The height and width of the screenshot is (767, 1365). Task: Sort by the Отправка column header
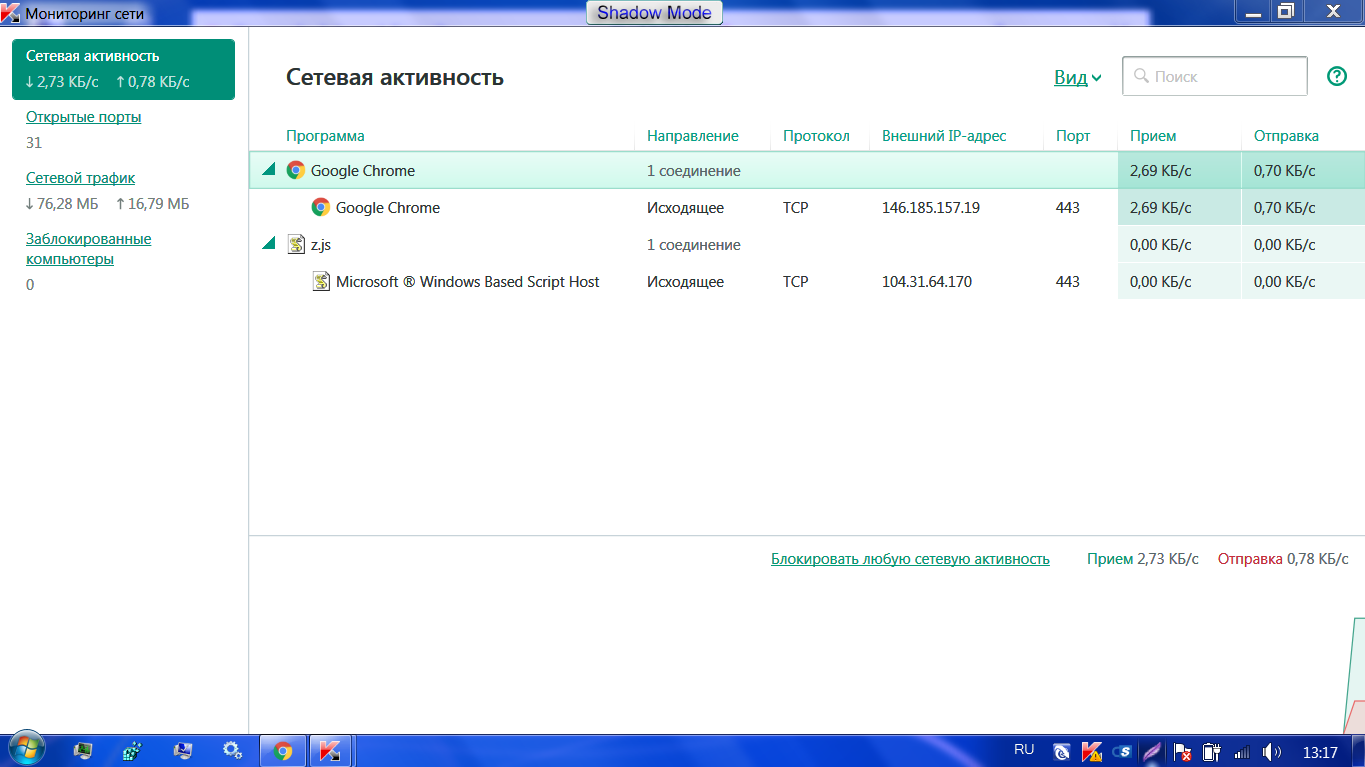(1286, 136)
